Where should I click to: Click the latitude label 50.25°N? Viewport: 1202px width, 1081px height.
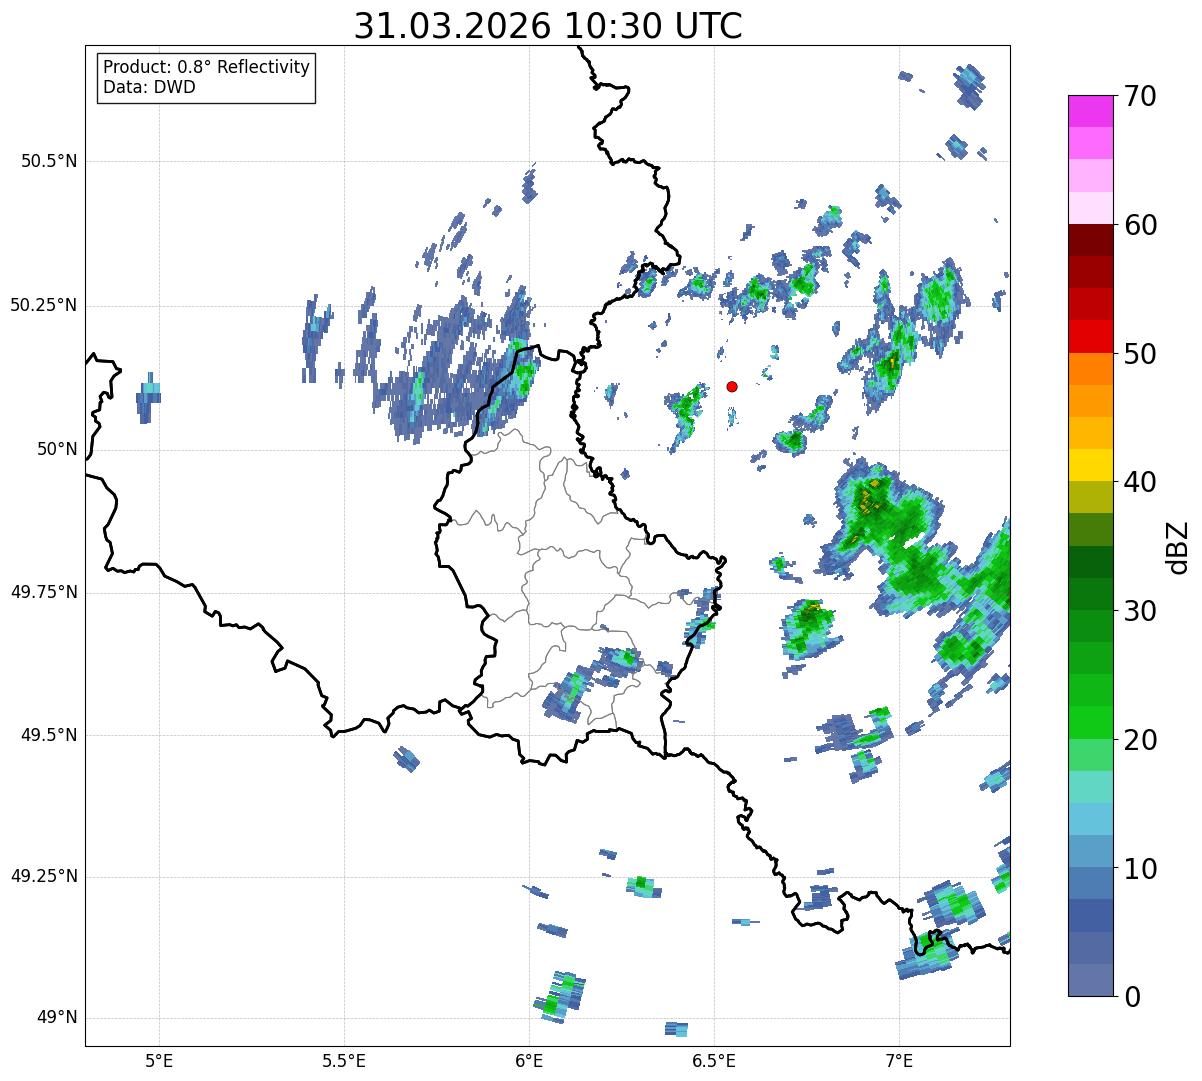(43, 305)
